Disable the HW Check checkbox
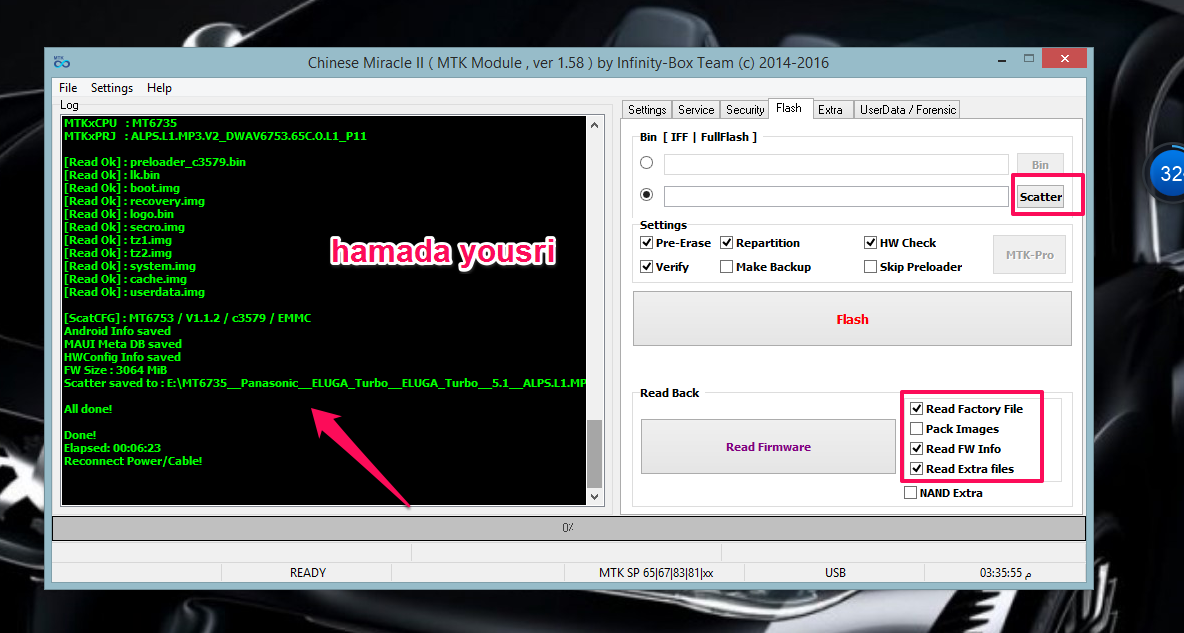1184x633 pixels. point(870,242)
